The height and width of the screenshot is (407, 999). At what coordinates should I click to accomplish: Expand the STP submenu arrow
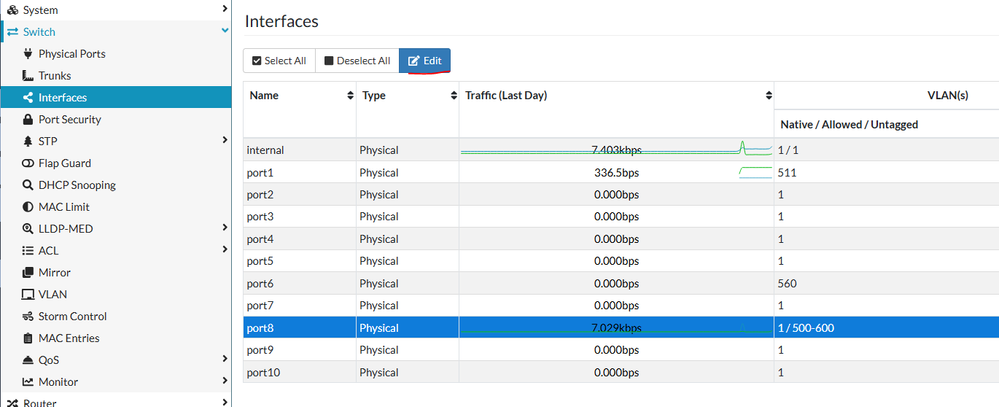(225, 141)
